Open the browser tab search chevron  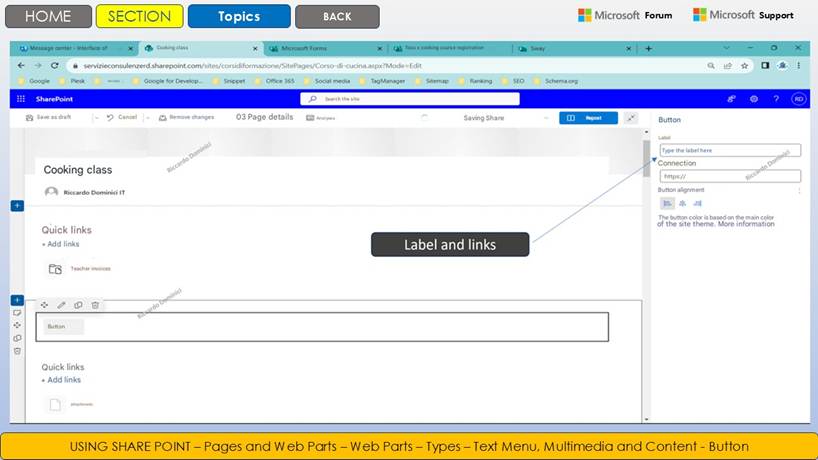pyautogui.click(x=727, y=48)
